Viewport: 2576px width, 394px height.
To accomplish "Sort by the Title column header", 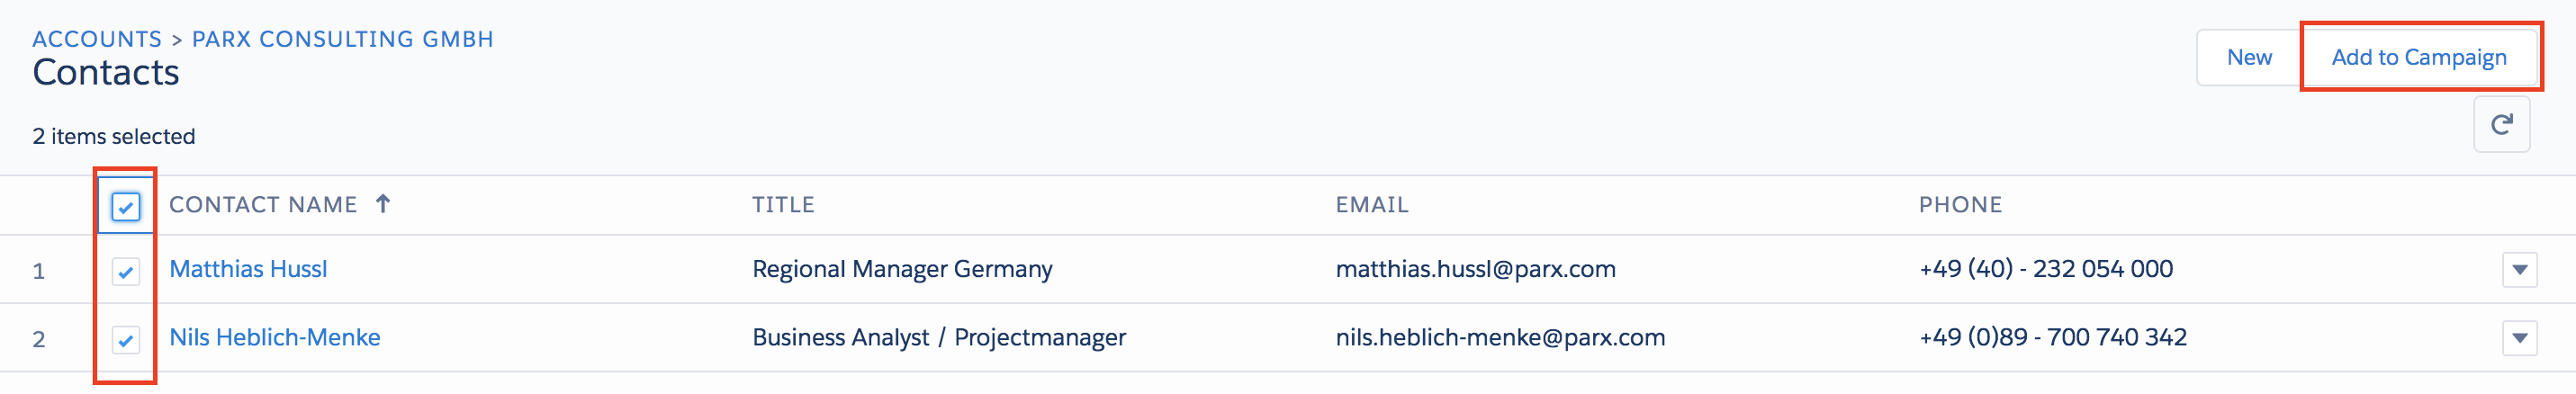I will (x=783, y=205).
